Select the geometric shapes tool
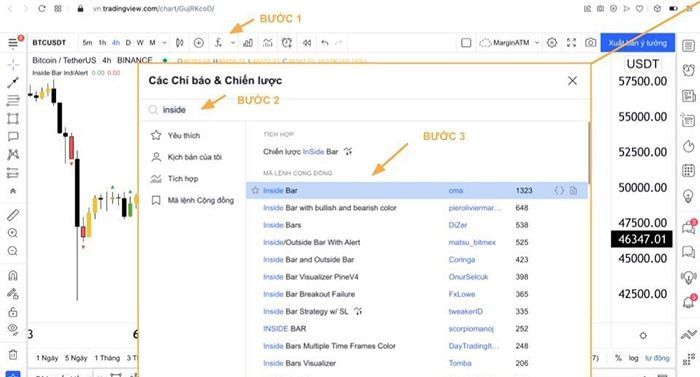The height and width of the screenshot is (377, 700). (x=13, y=118)
